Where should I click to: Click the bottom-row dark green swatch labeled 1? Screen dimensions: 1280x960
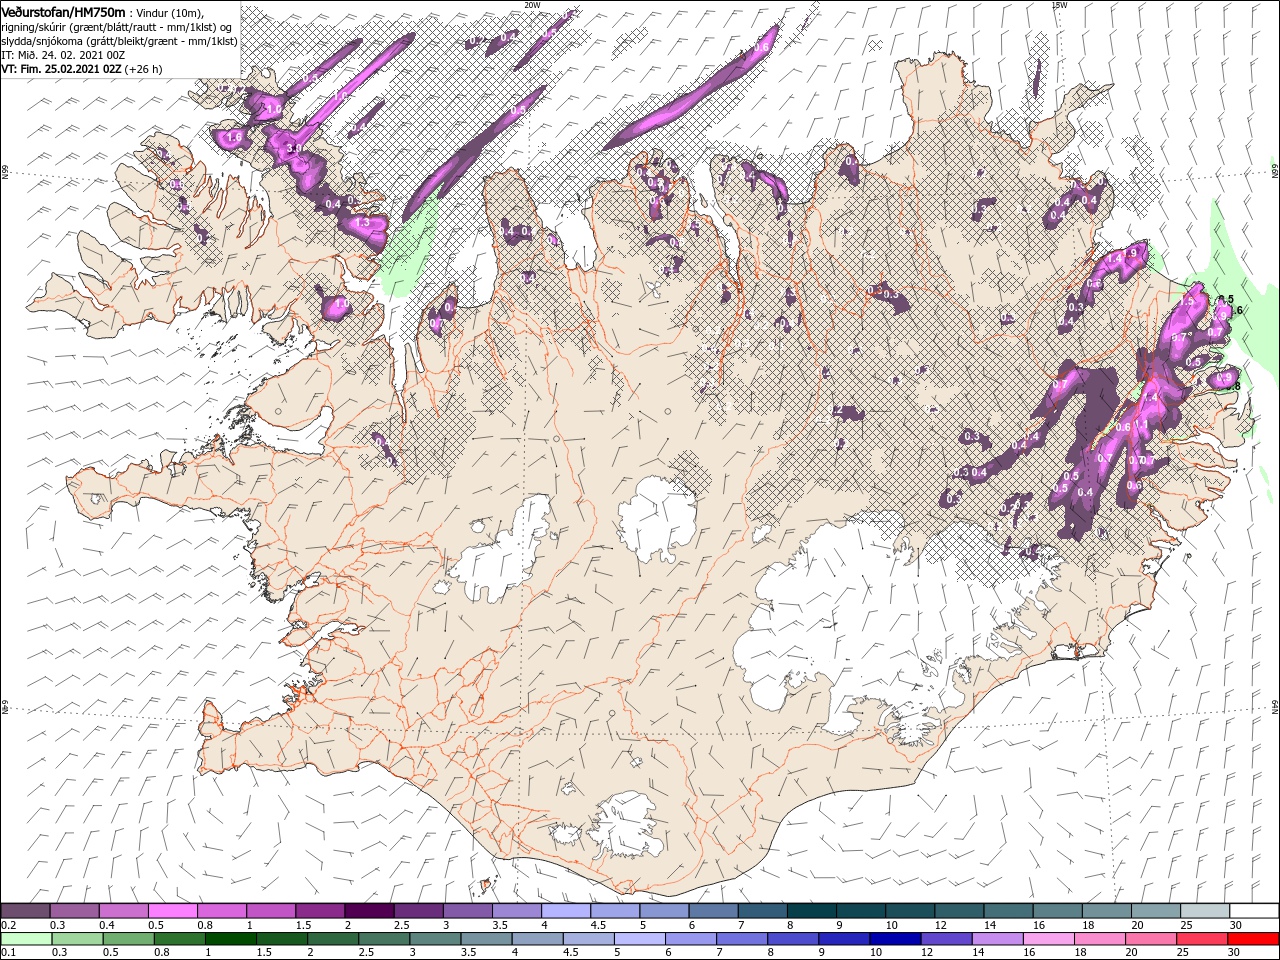click(230, 939)
